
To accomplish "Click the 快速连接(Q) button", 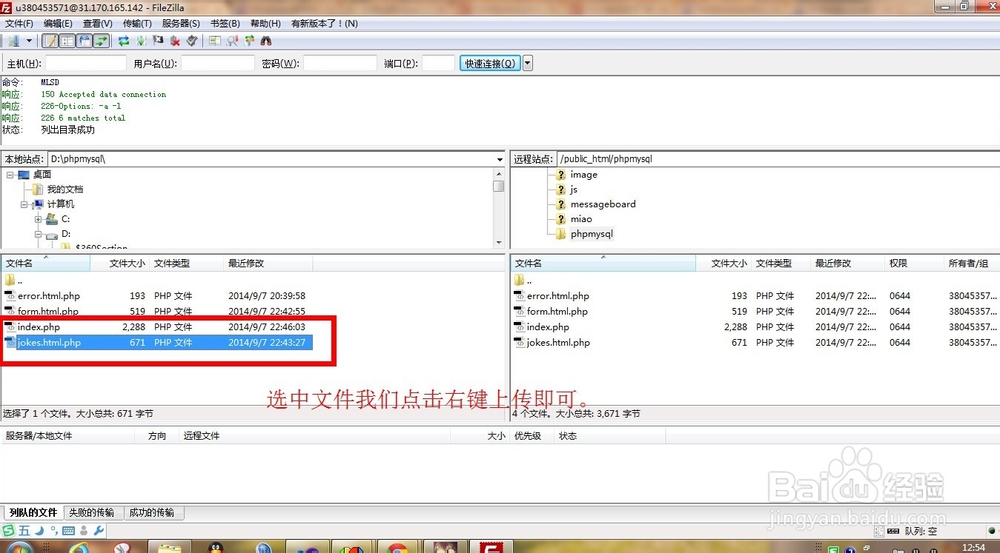I will point(490,63).
